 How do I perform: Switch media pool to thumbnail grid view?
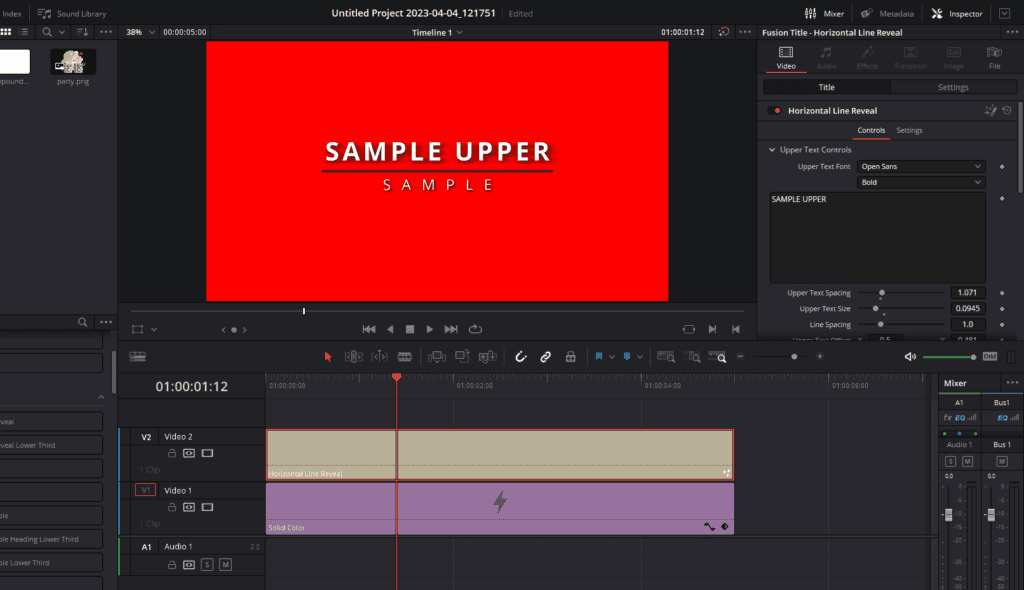point(6,32)
